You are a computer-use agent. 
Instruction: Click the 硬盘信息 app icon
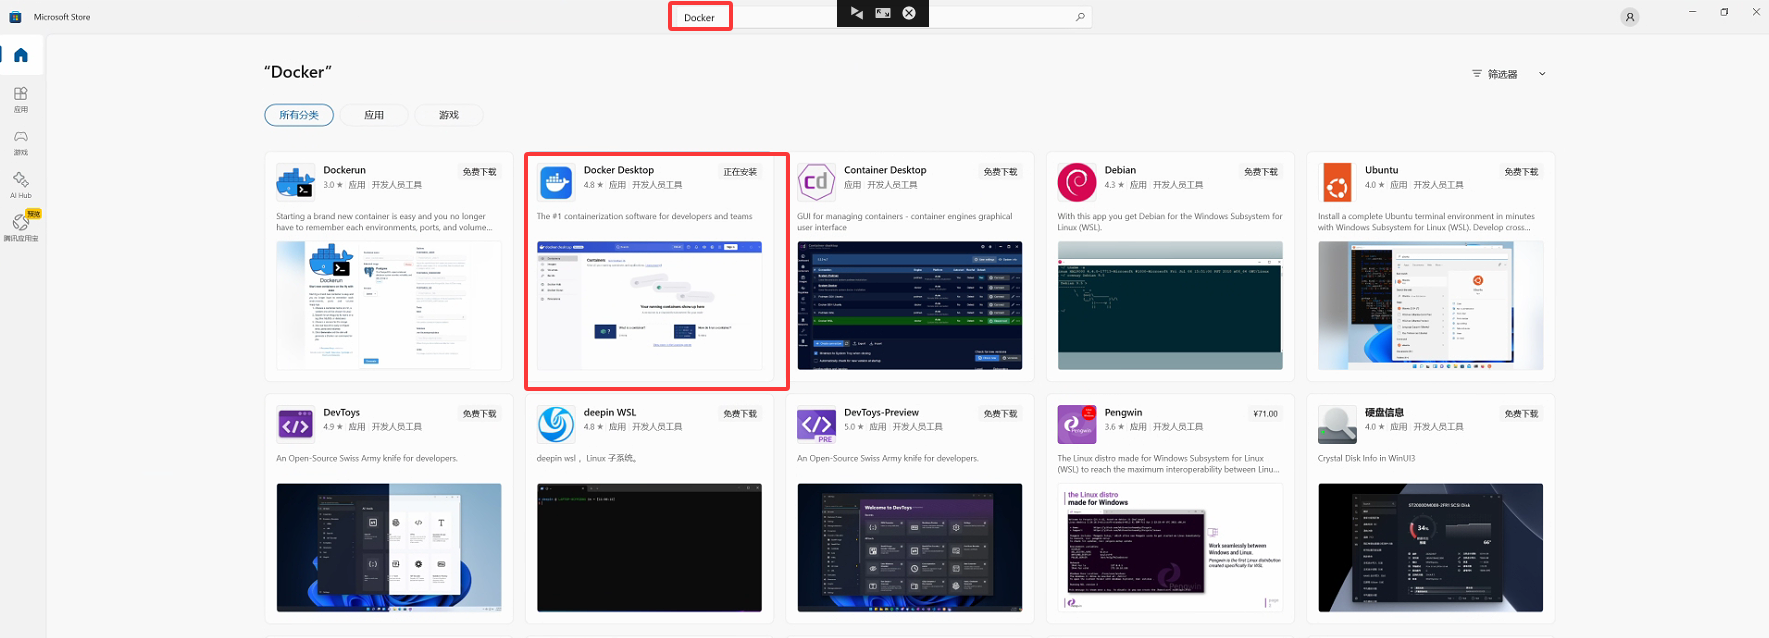[1337, 425]
